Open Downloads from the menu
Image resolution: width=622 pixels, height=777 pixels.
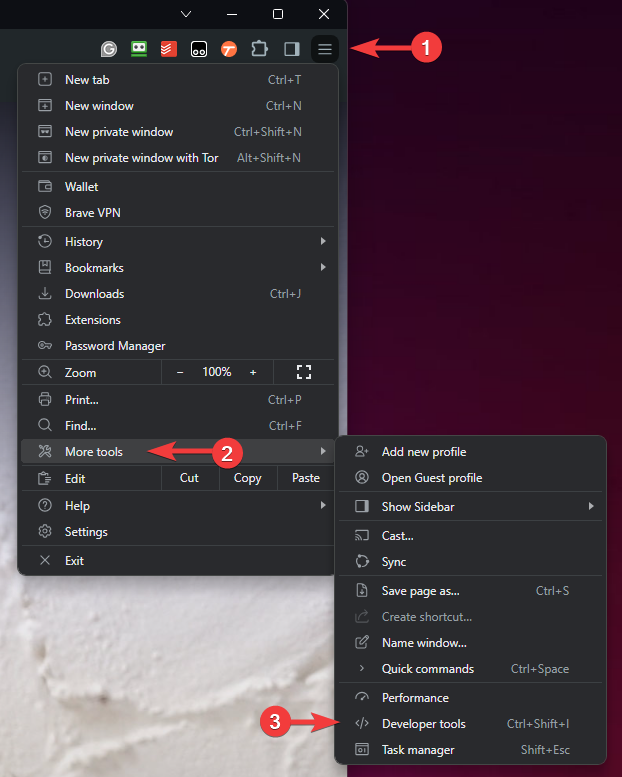pyautogui.click(x=178, y=294)
